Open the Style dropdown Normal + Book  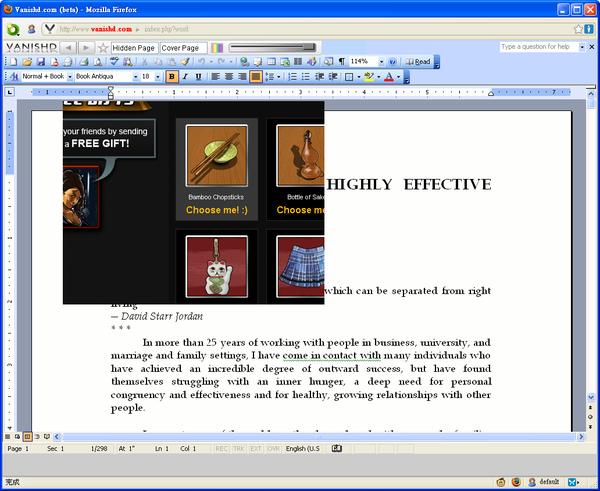(70, 77)
